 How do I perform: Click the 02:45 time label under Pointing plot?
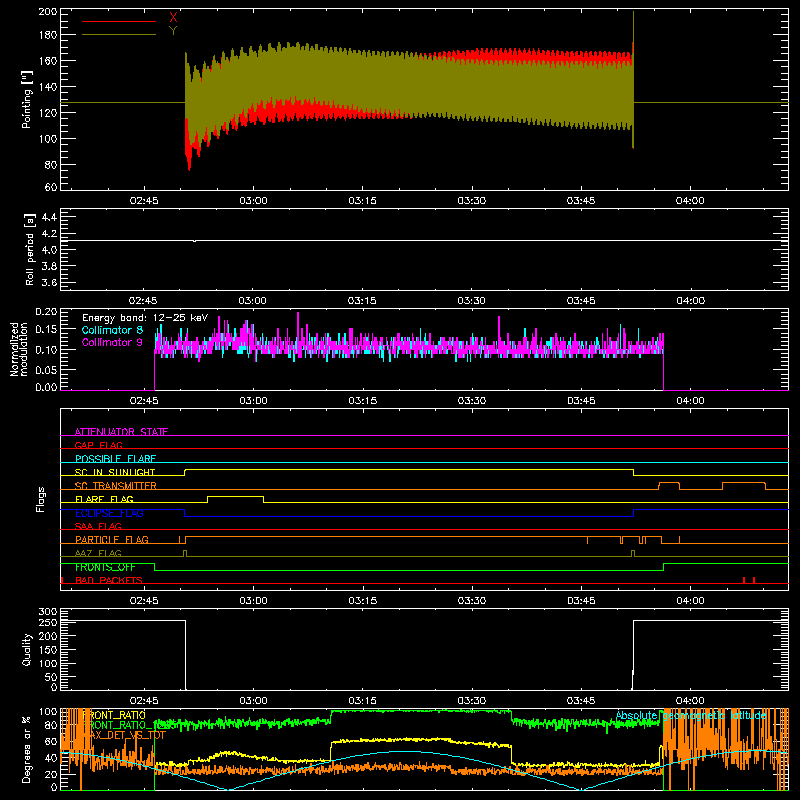tap(144, 201)
